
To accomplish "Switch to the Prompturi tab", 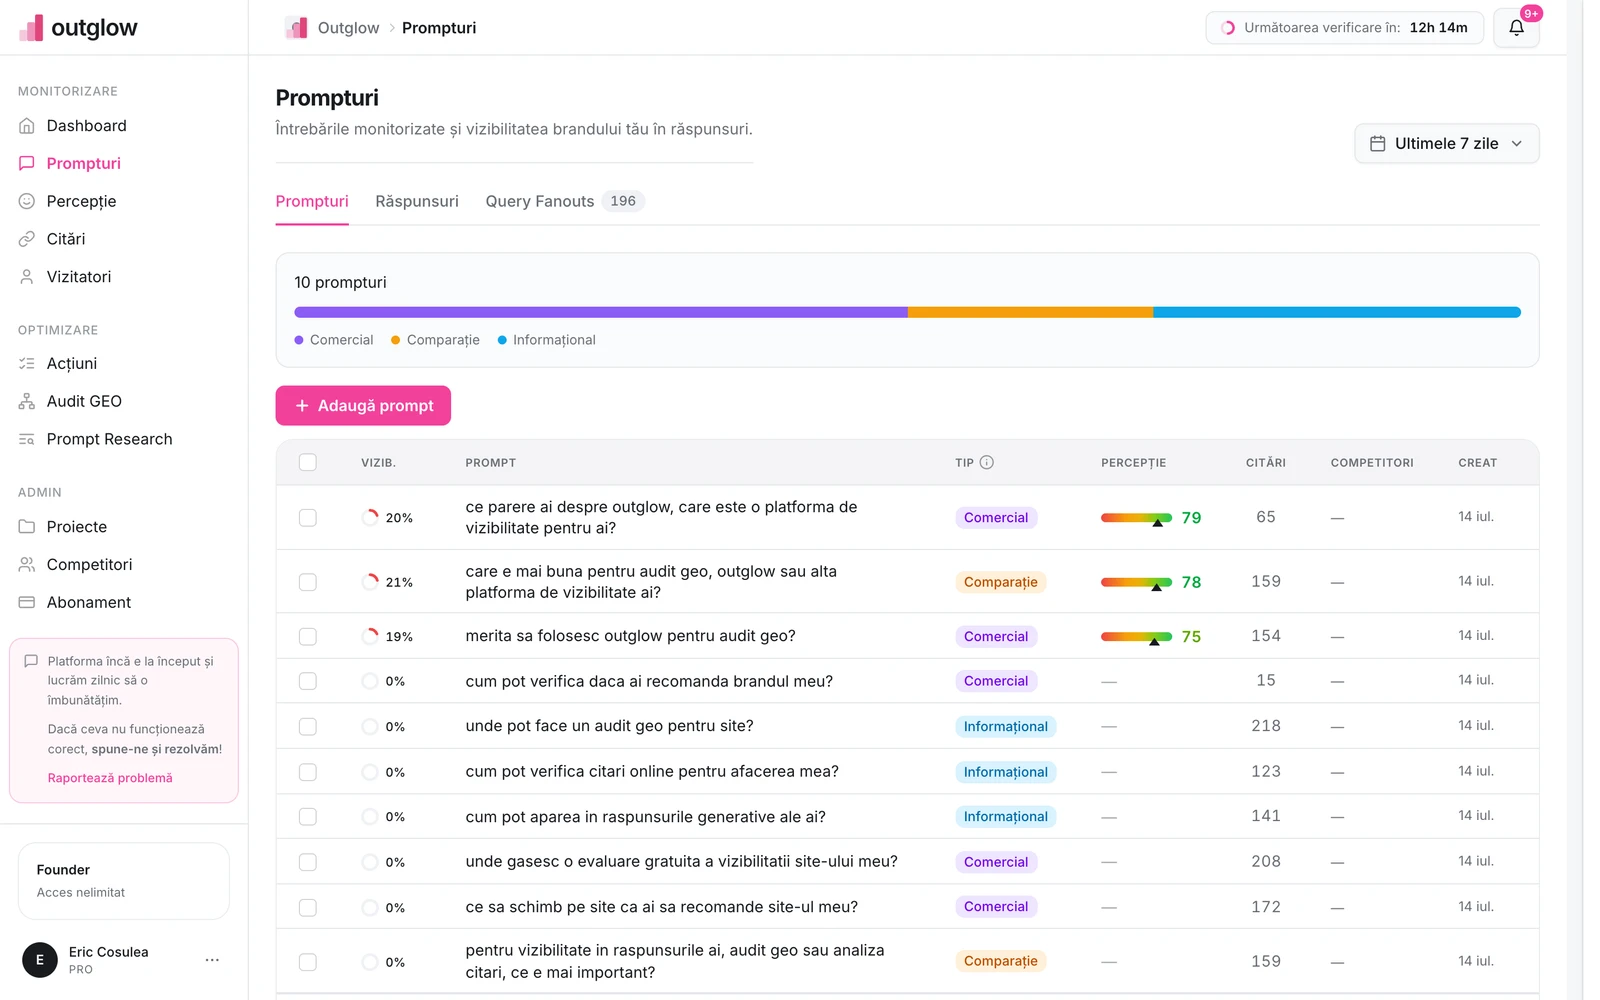I will tap(312, 202).
